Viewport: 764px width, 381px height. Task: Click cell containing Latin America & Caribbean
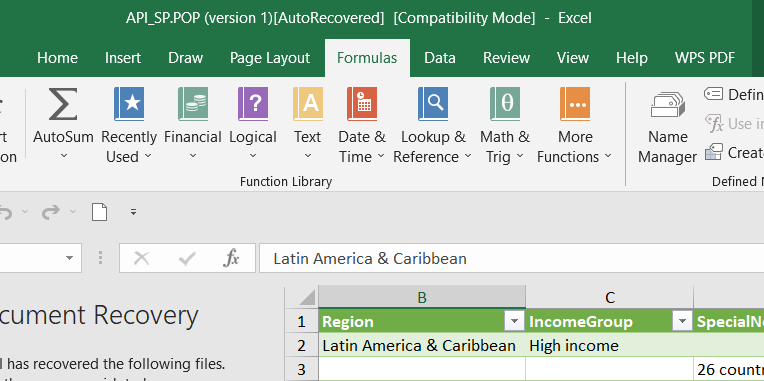click(422, 345)
